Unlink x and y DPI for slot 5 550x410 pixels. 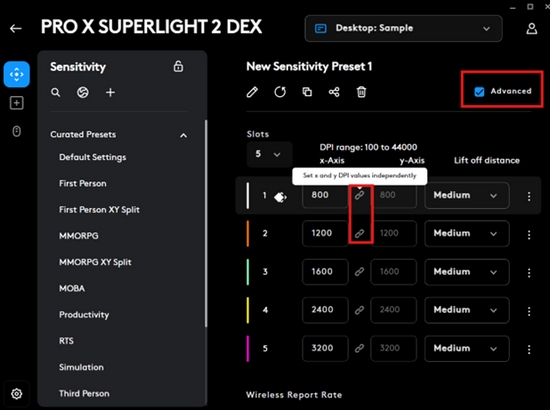pos(359,348)
